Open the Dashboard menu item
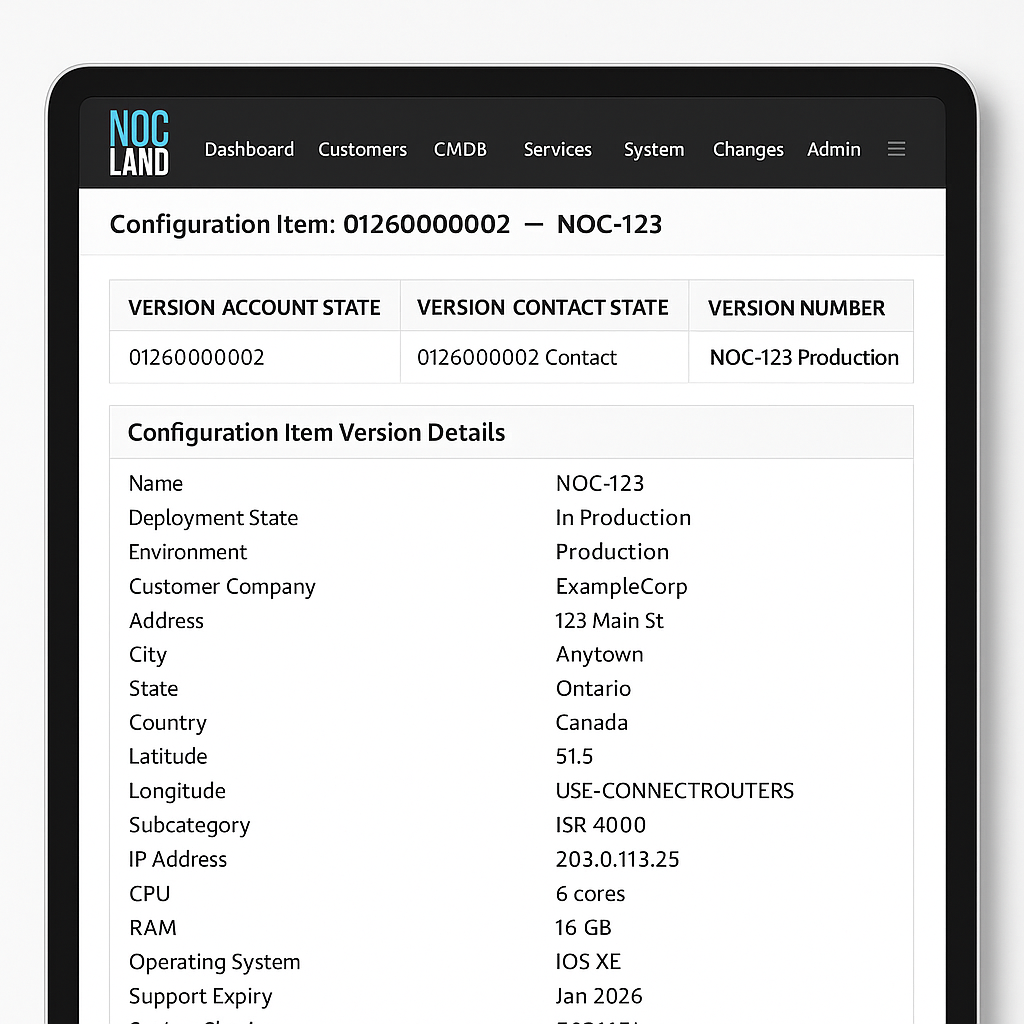 [x=249, y=150]
